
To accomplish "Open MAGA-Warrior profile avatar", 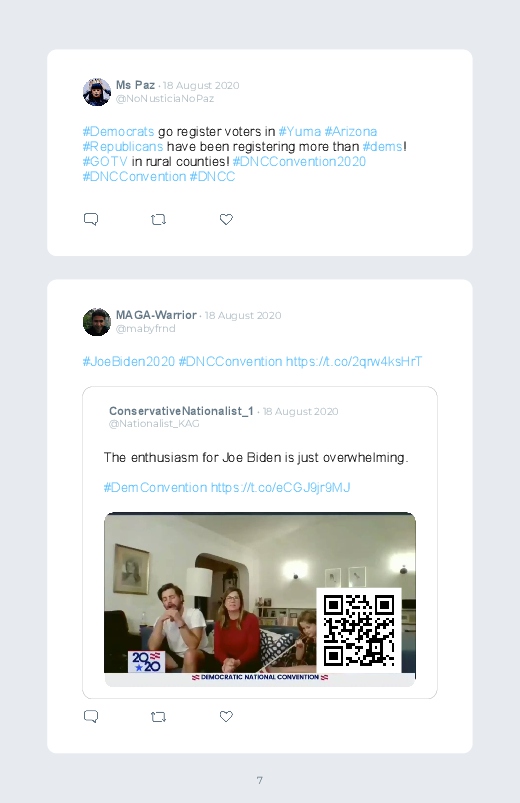I will pyautogui.click(x=97, y=322).
